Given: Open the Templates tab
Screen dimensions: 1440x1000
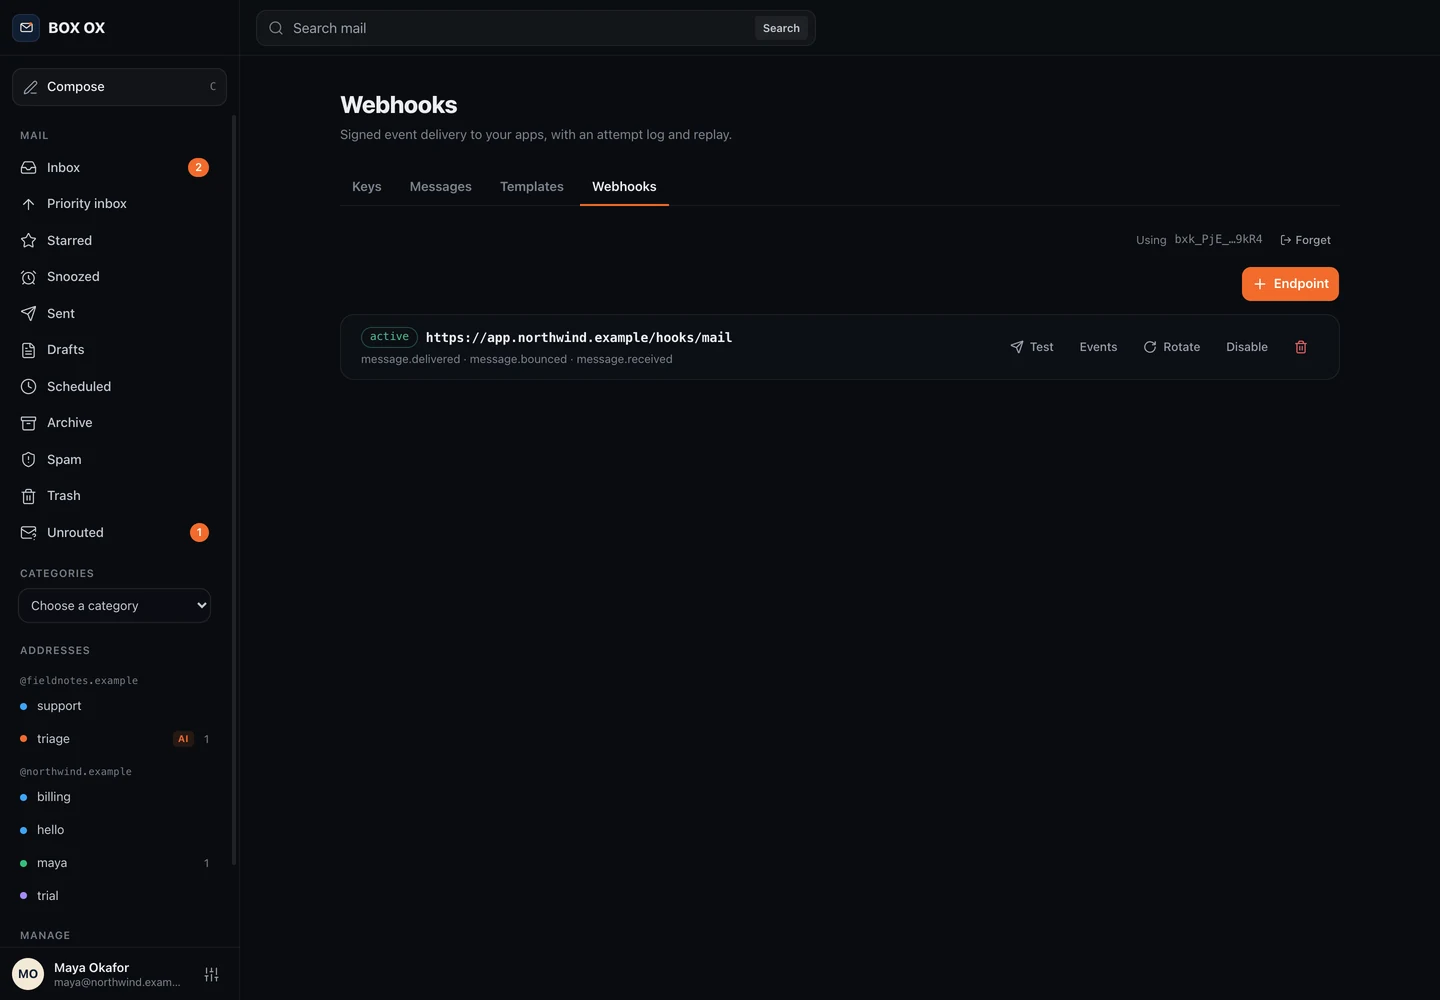Looking at the screenshot, I should tap(532, 187).
